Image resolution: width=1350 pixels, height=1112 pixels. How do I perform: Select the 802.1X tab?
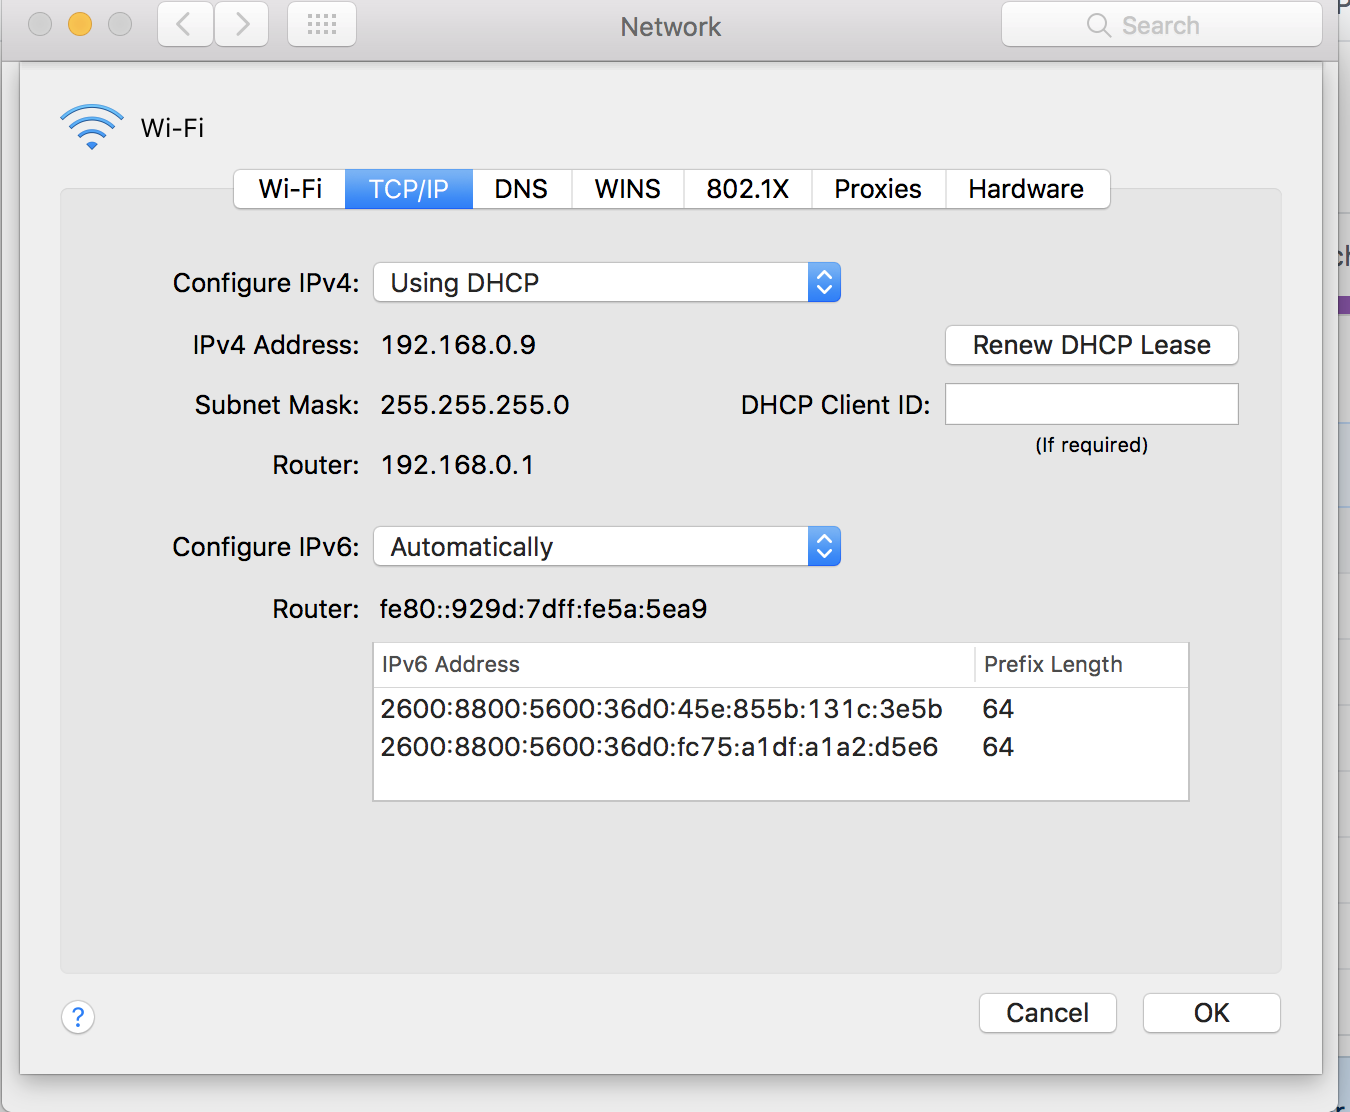point(748,189)
